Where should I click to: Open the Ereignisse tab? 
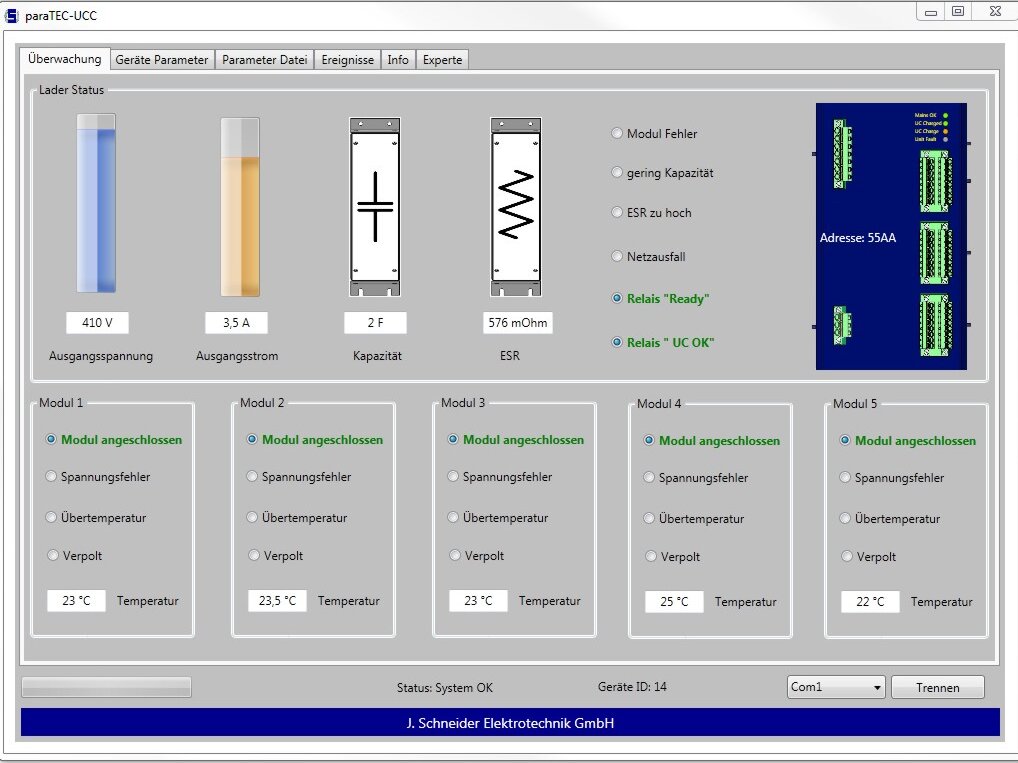(347, 60)
